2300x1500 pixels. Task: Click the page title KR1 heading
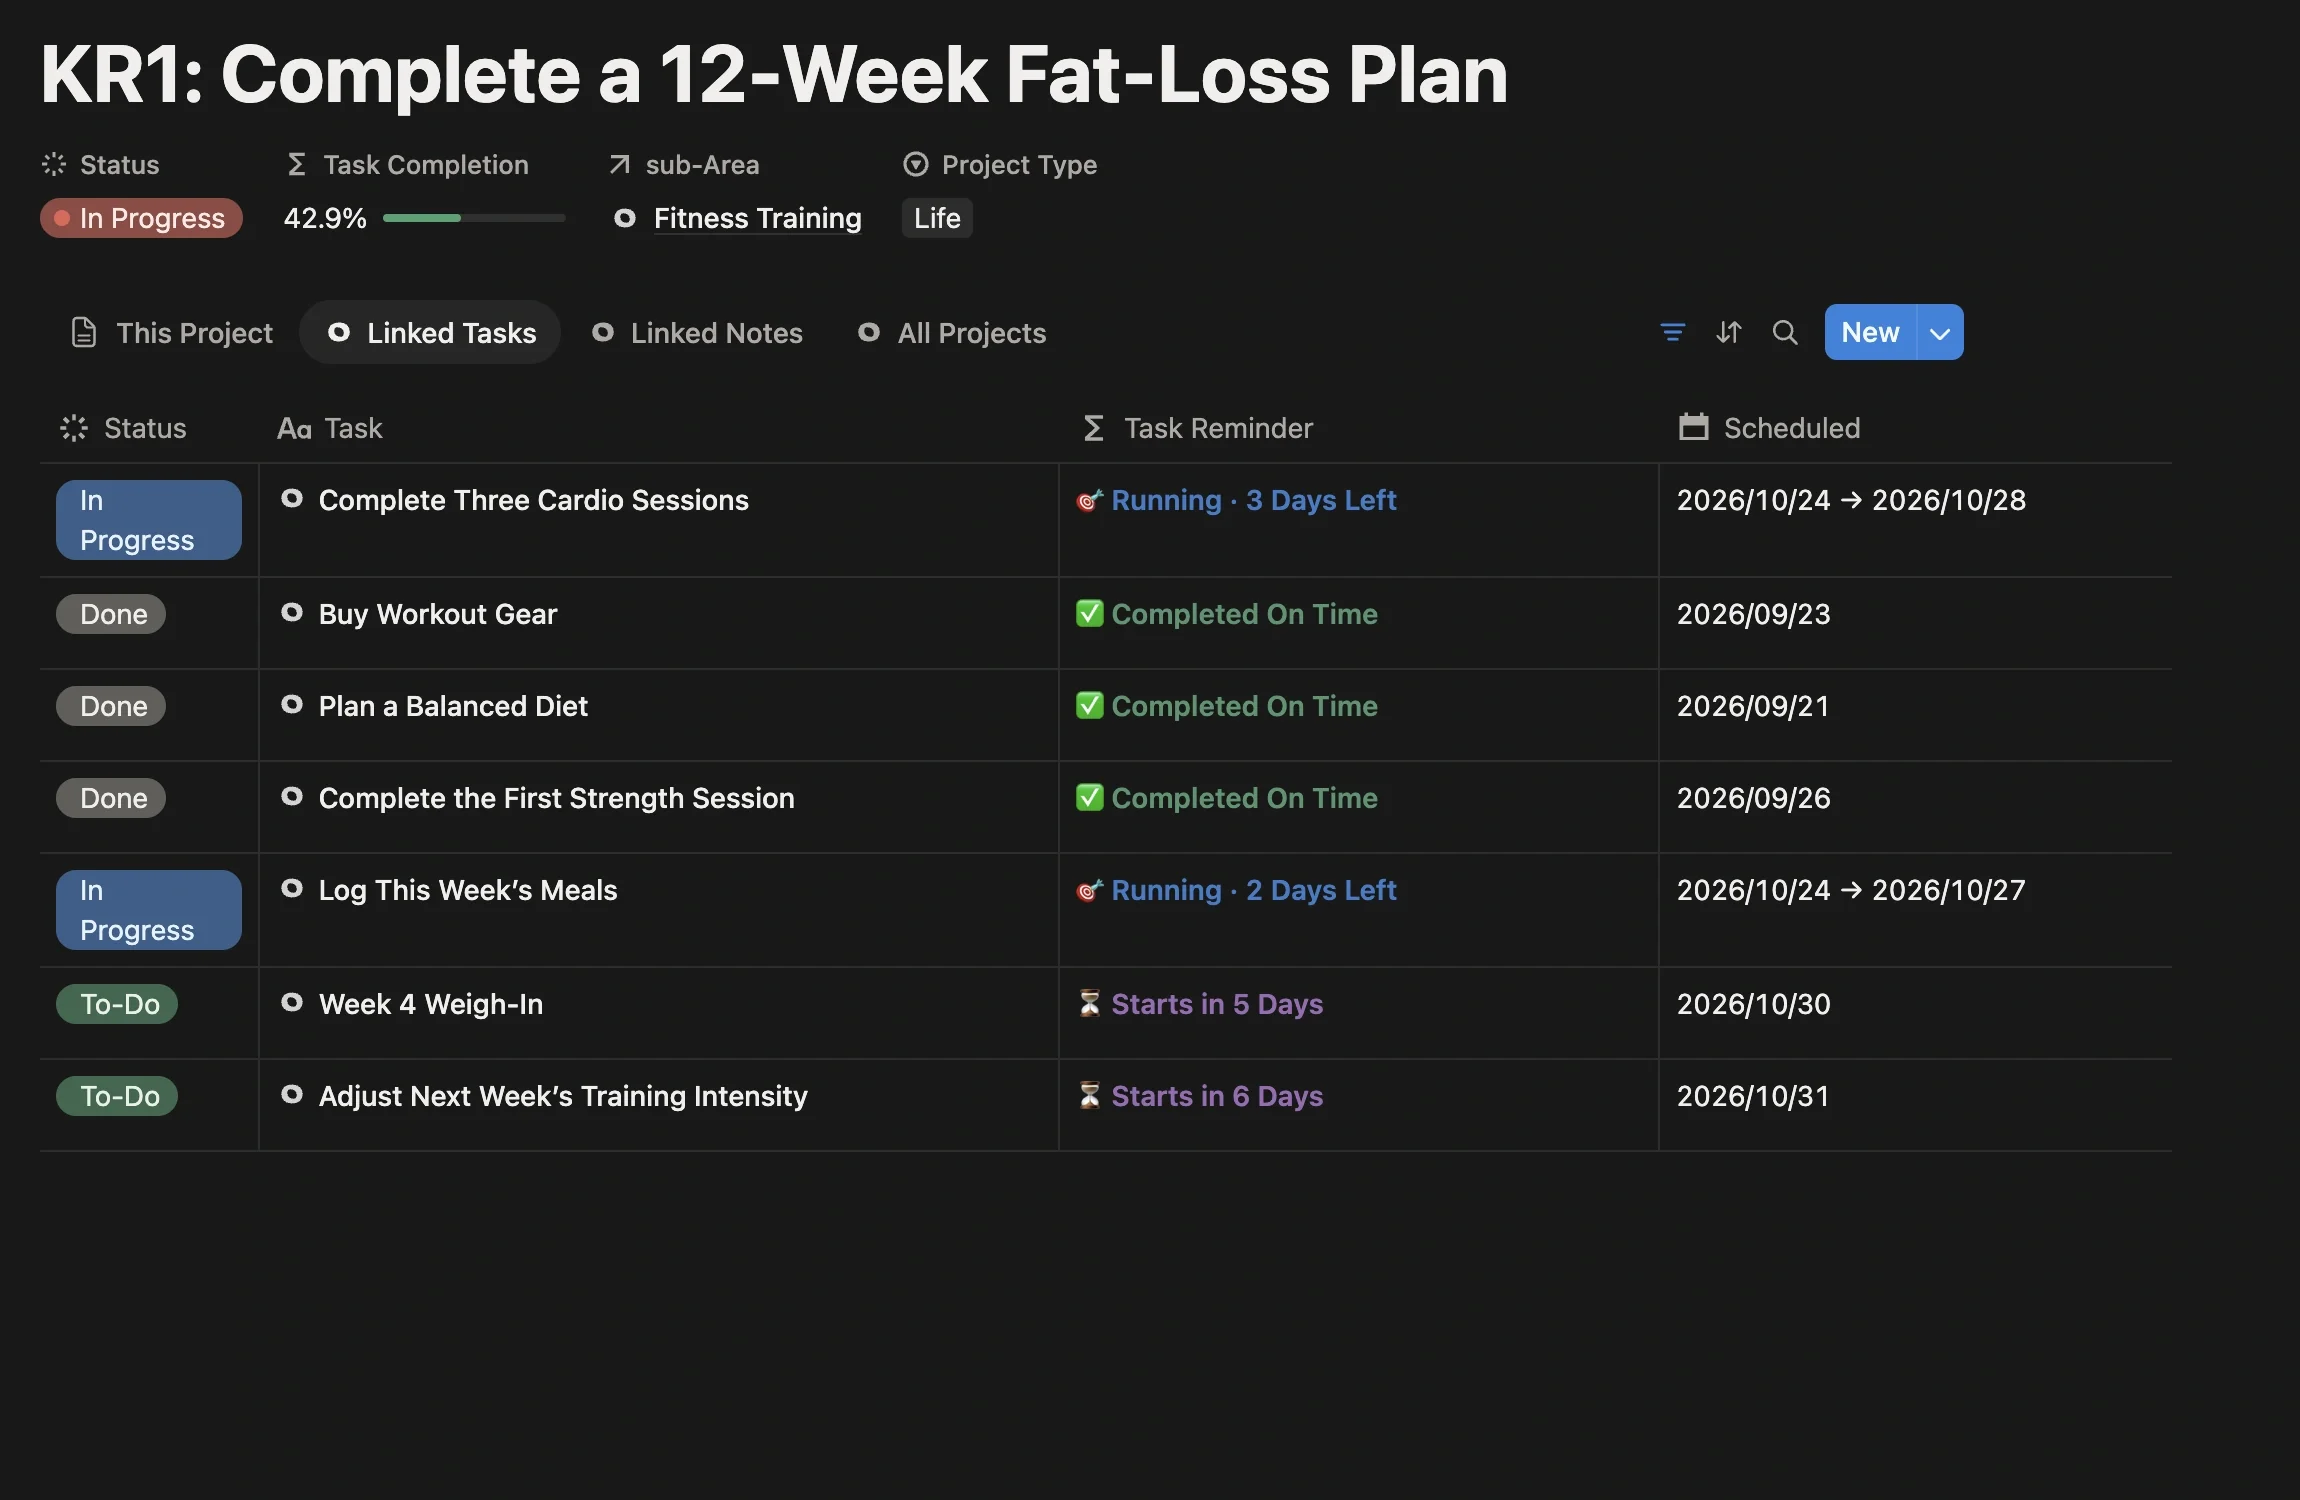coord(773,74)
